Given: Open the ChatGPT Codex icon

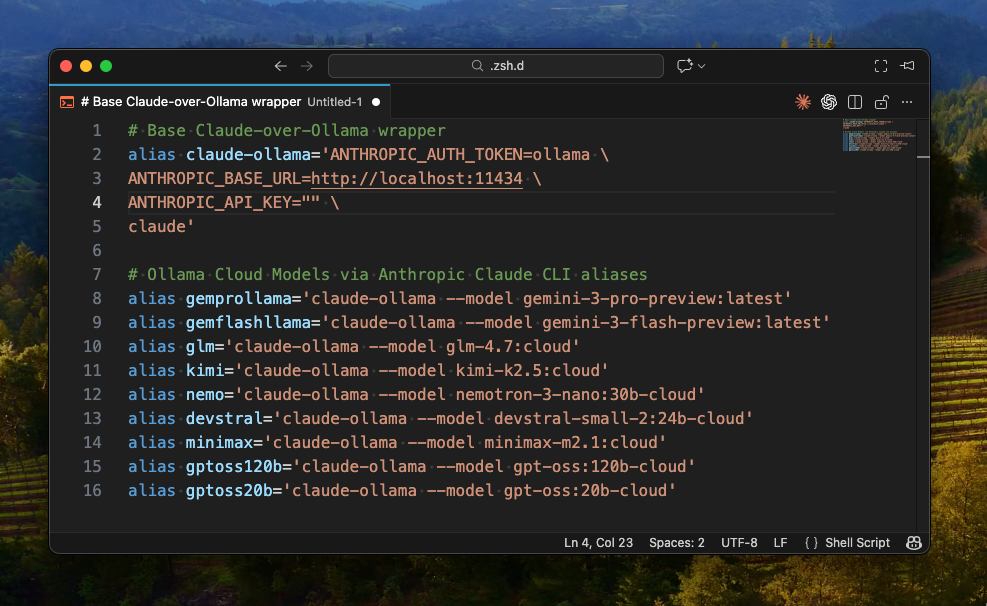Looking at the screenshot, I should pyautogui.click(x=828, y=102).
